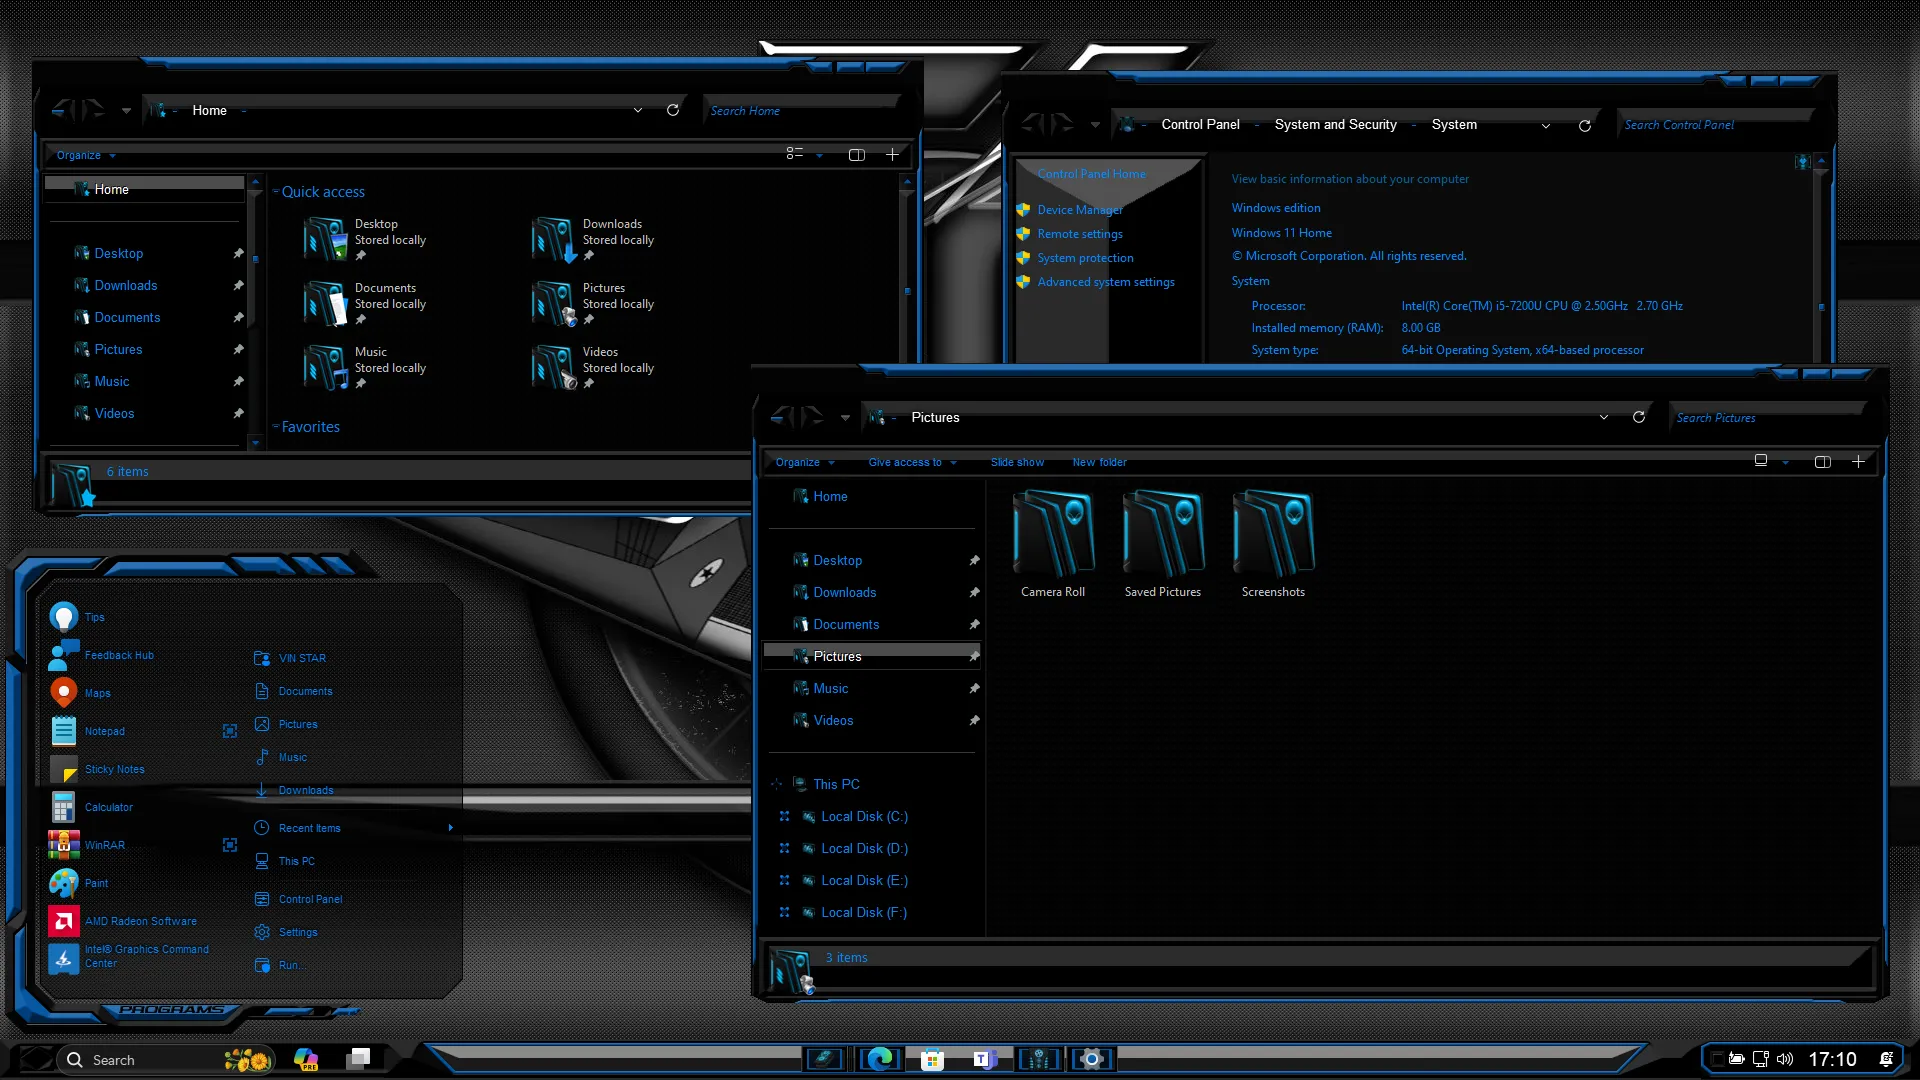
Task: Start WinRAR from the Start menu
Action: [106, 845]
